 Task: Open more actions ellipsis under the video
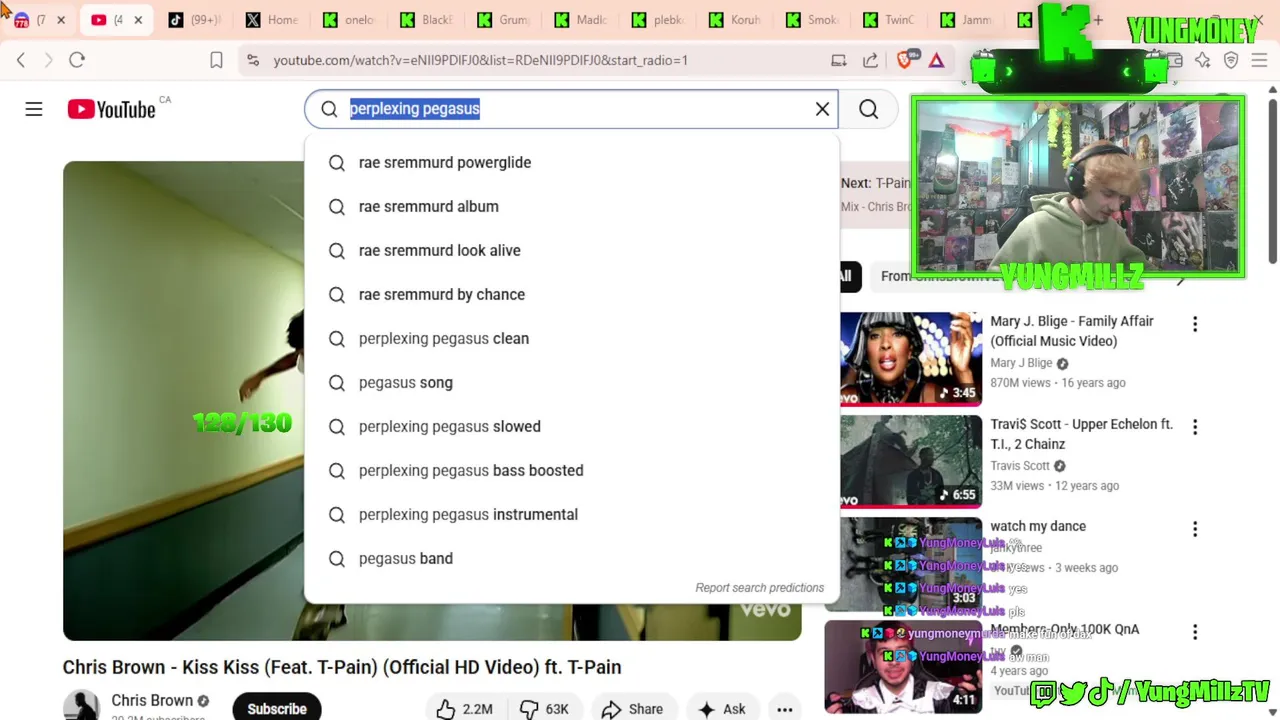pyautogui.click(x=785, y=709)
